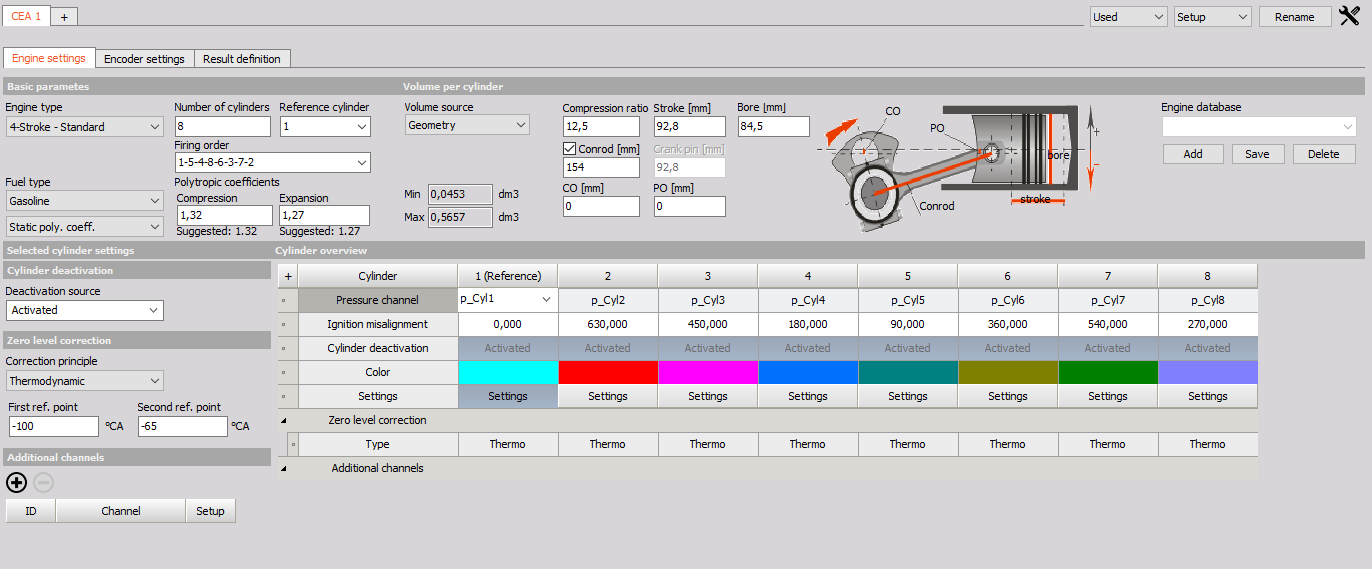Click the plus corner cell of cylinder table

(288, 276)
